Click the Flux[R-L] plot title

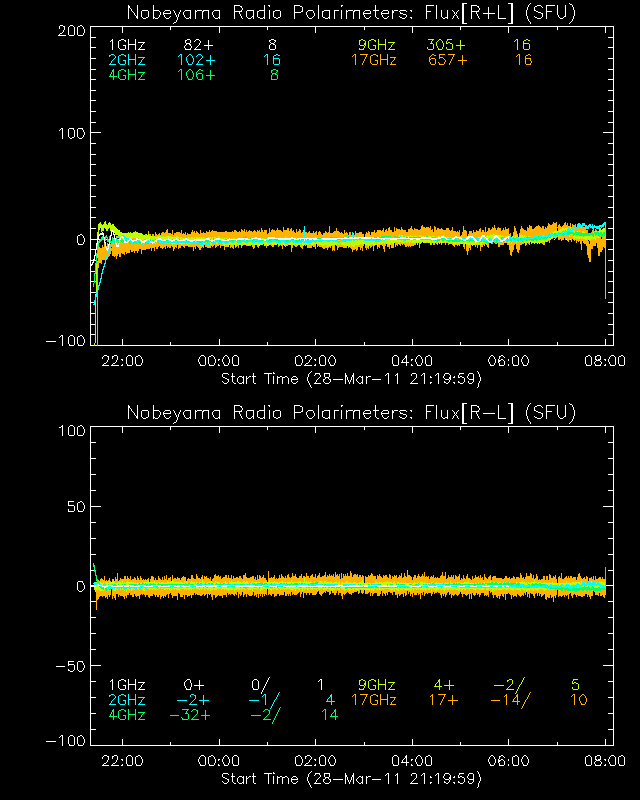tap(351, 413)
